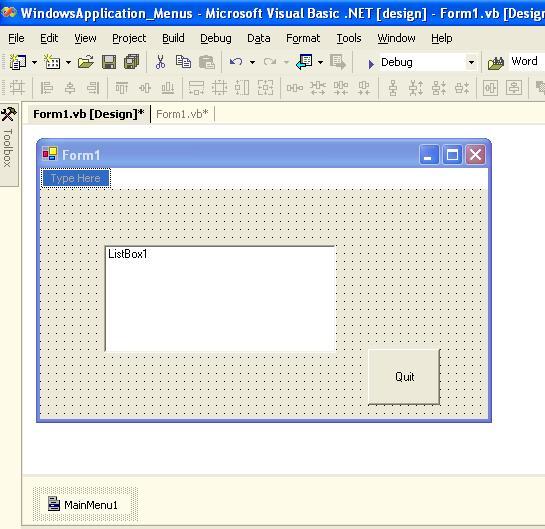The height and width of the screenshot is (529, 545).
Task: Click the Save All icon
Action: 132,62
